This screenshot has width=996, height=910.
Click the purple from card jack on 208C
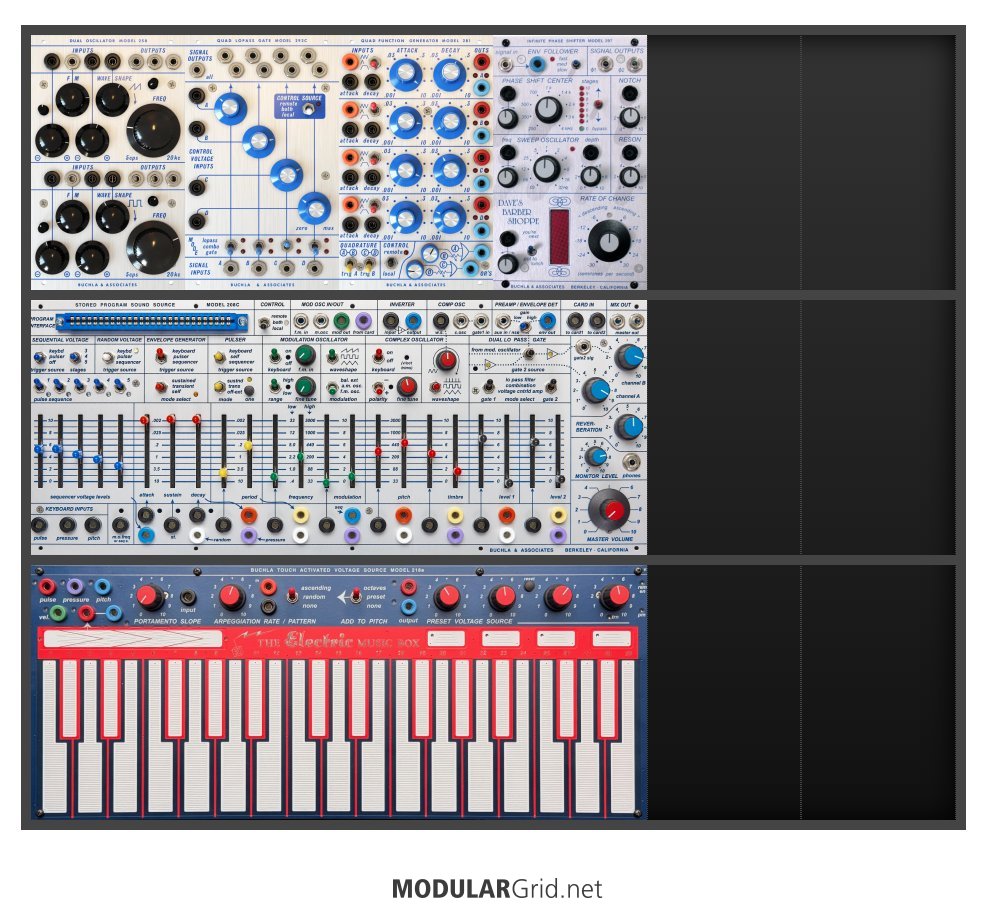(x=363, y=321)
